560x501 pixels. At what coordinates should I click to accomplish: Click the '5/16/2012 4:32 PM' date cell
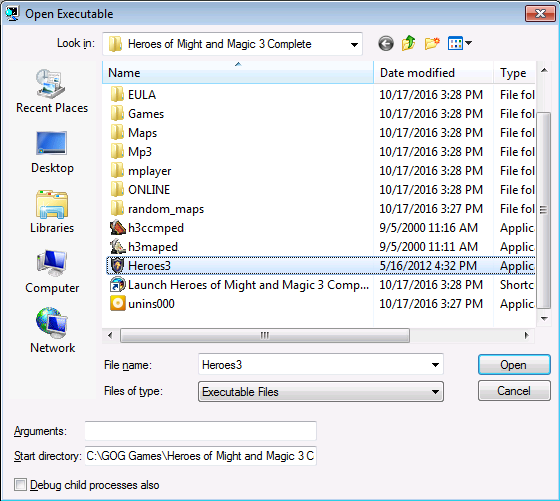428,266
